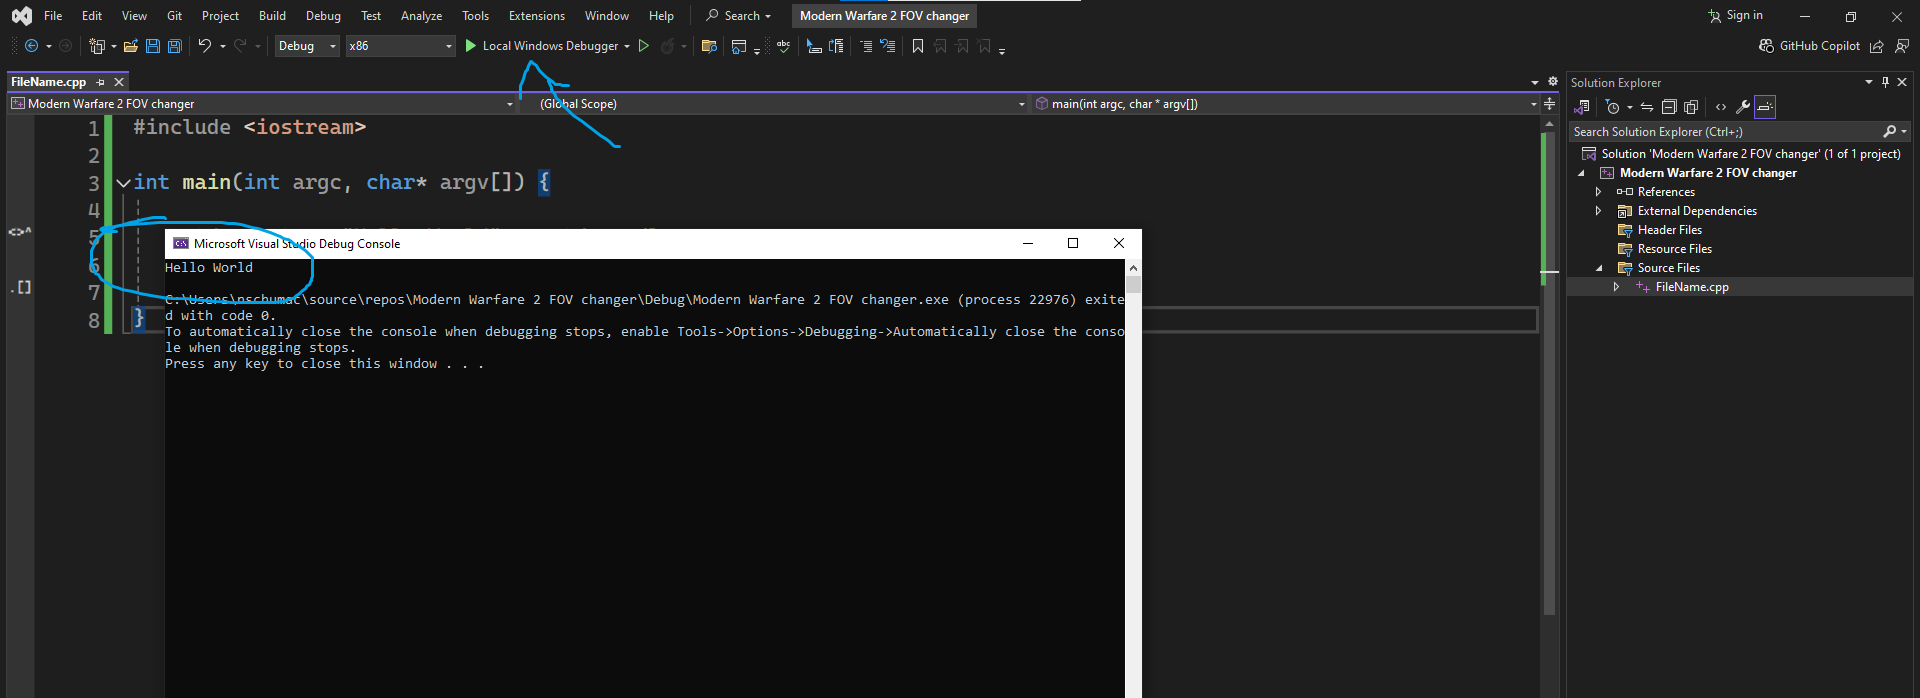Open the main(int argc, char * argv[]) member dropdown
1920x698 pixels.
(x=1285, y=104)
